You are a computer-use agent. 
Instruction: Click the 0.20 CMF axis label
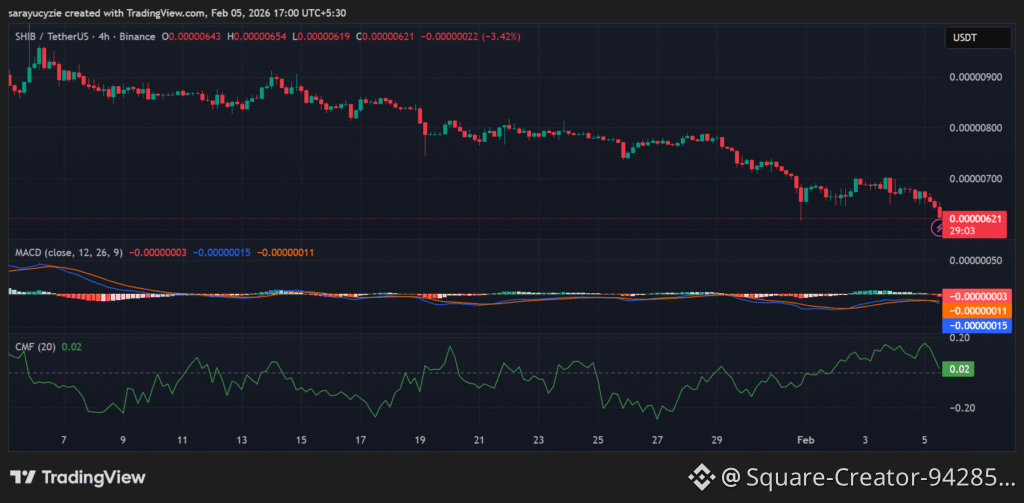point(959,338)
